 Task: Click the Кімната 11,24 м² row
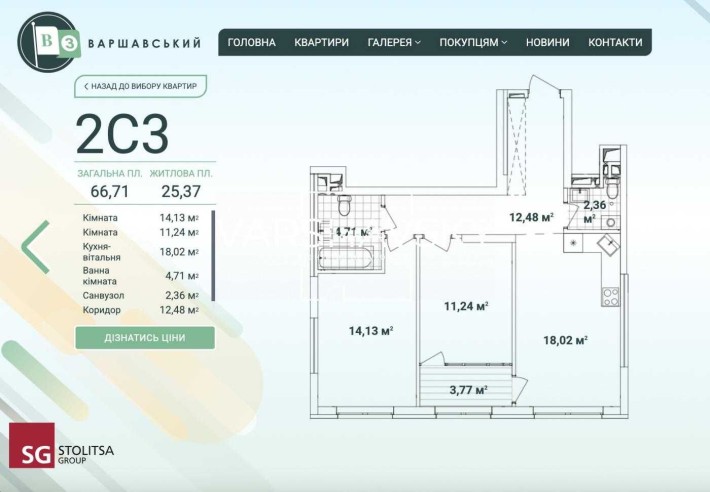141,232
